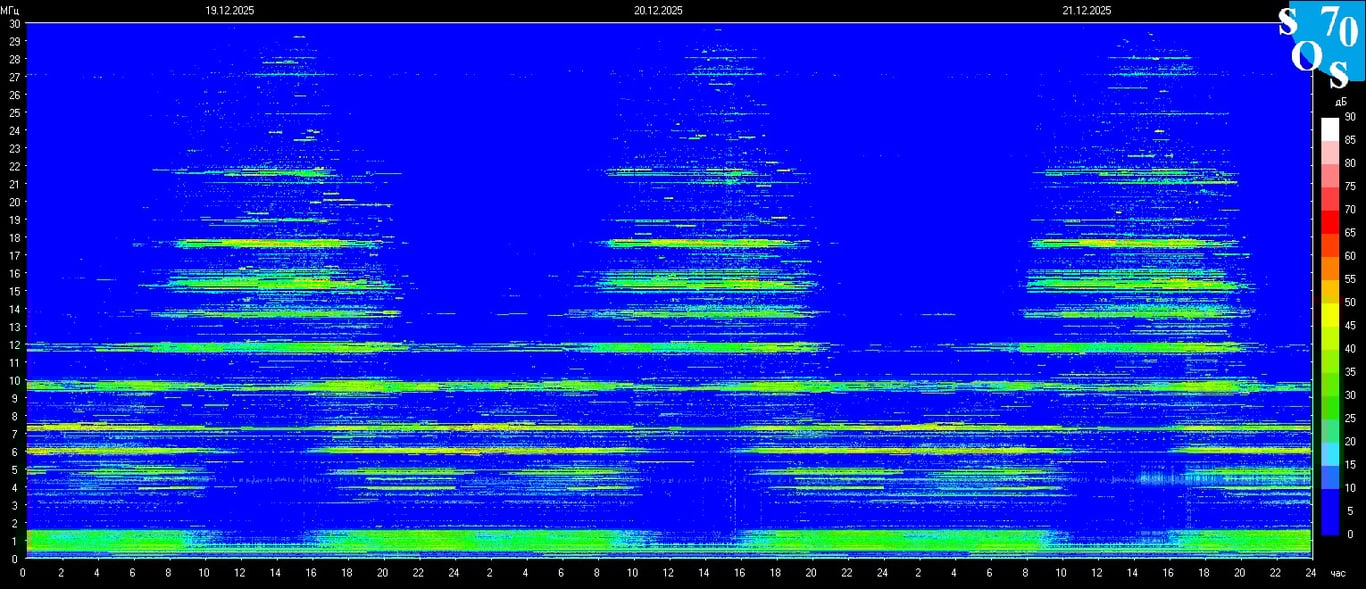
Task: Click the 12 MHz frequency tick label
Action: tap(14, 345)
